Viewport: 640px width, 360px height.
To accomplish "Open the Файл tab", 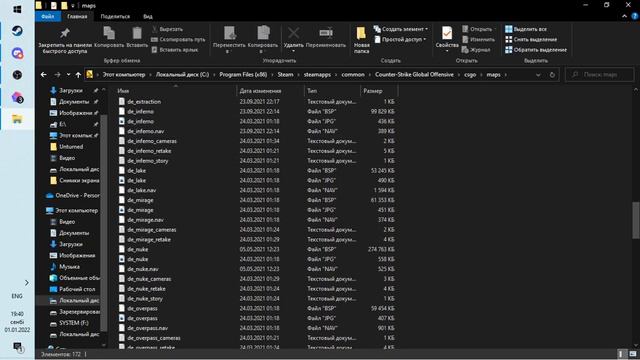I will click(48, 16).
